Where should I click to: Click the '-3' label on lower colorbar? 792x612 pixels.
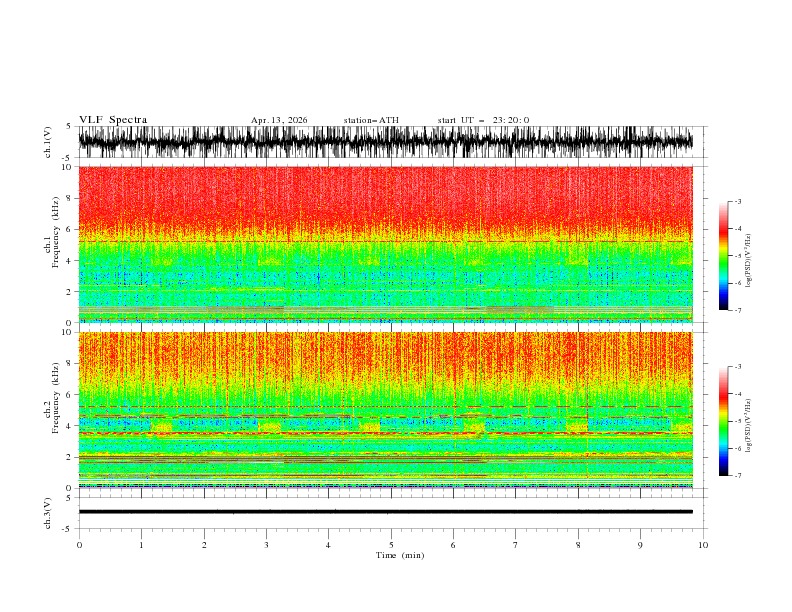point(737,367)
